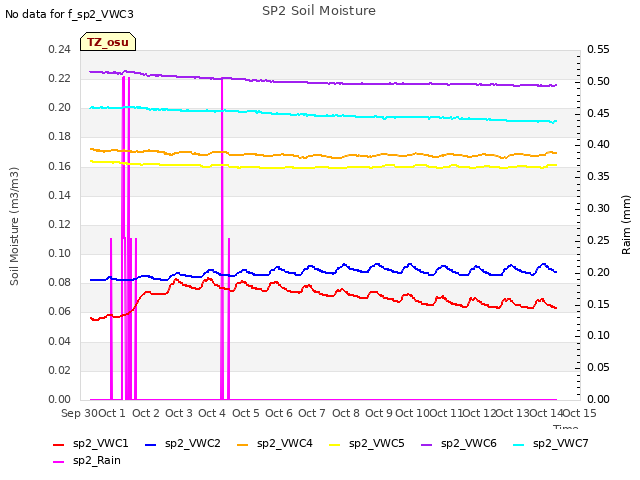This screenshot has height=480, width=640.
Task: Click the sp2_VWC5 legend entry
Action: pos(367,444)
